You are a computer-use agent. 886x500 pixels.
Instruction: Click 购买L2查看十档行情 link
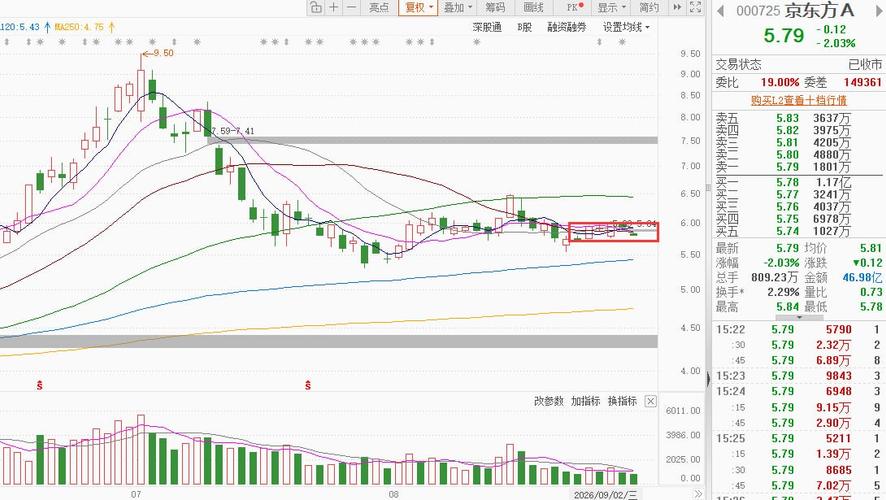click(798, 101)
